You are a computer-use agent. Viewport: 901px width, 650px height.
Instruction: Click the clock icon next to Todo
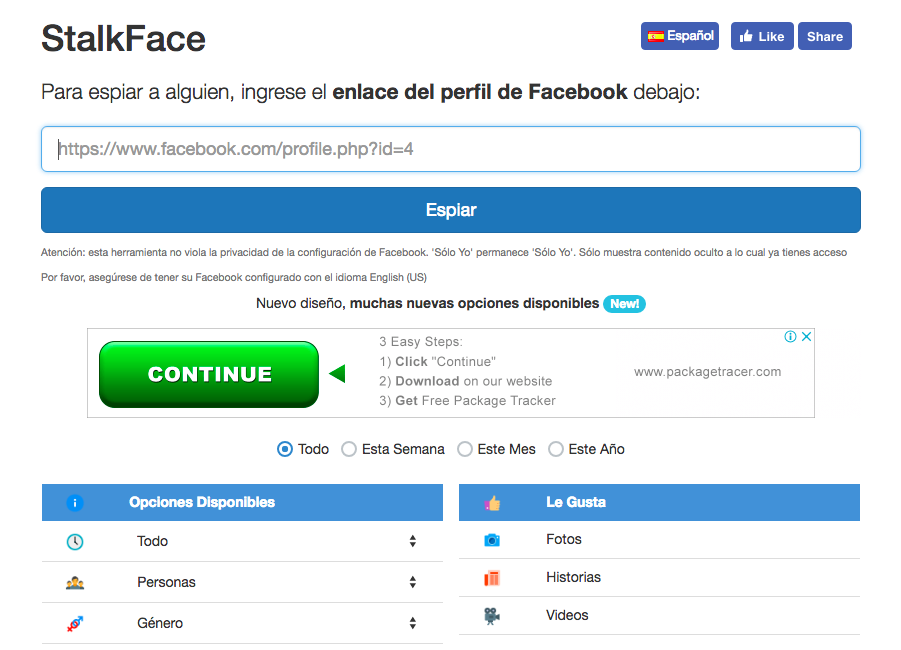pos(75,542)
